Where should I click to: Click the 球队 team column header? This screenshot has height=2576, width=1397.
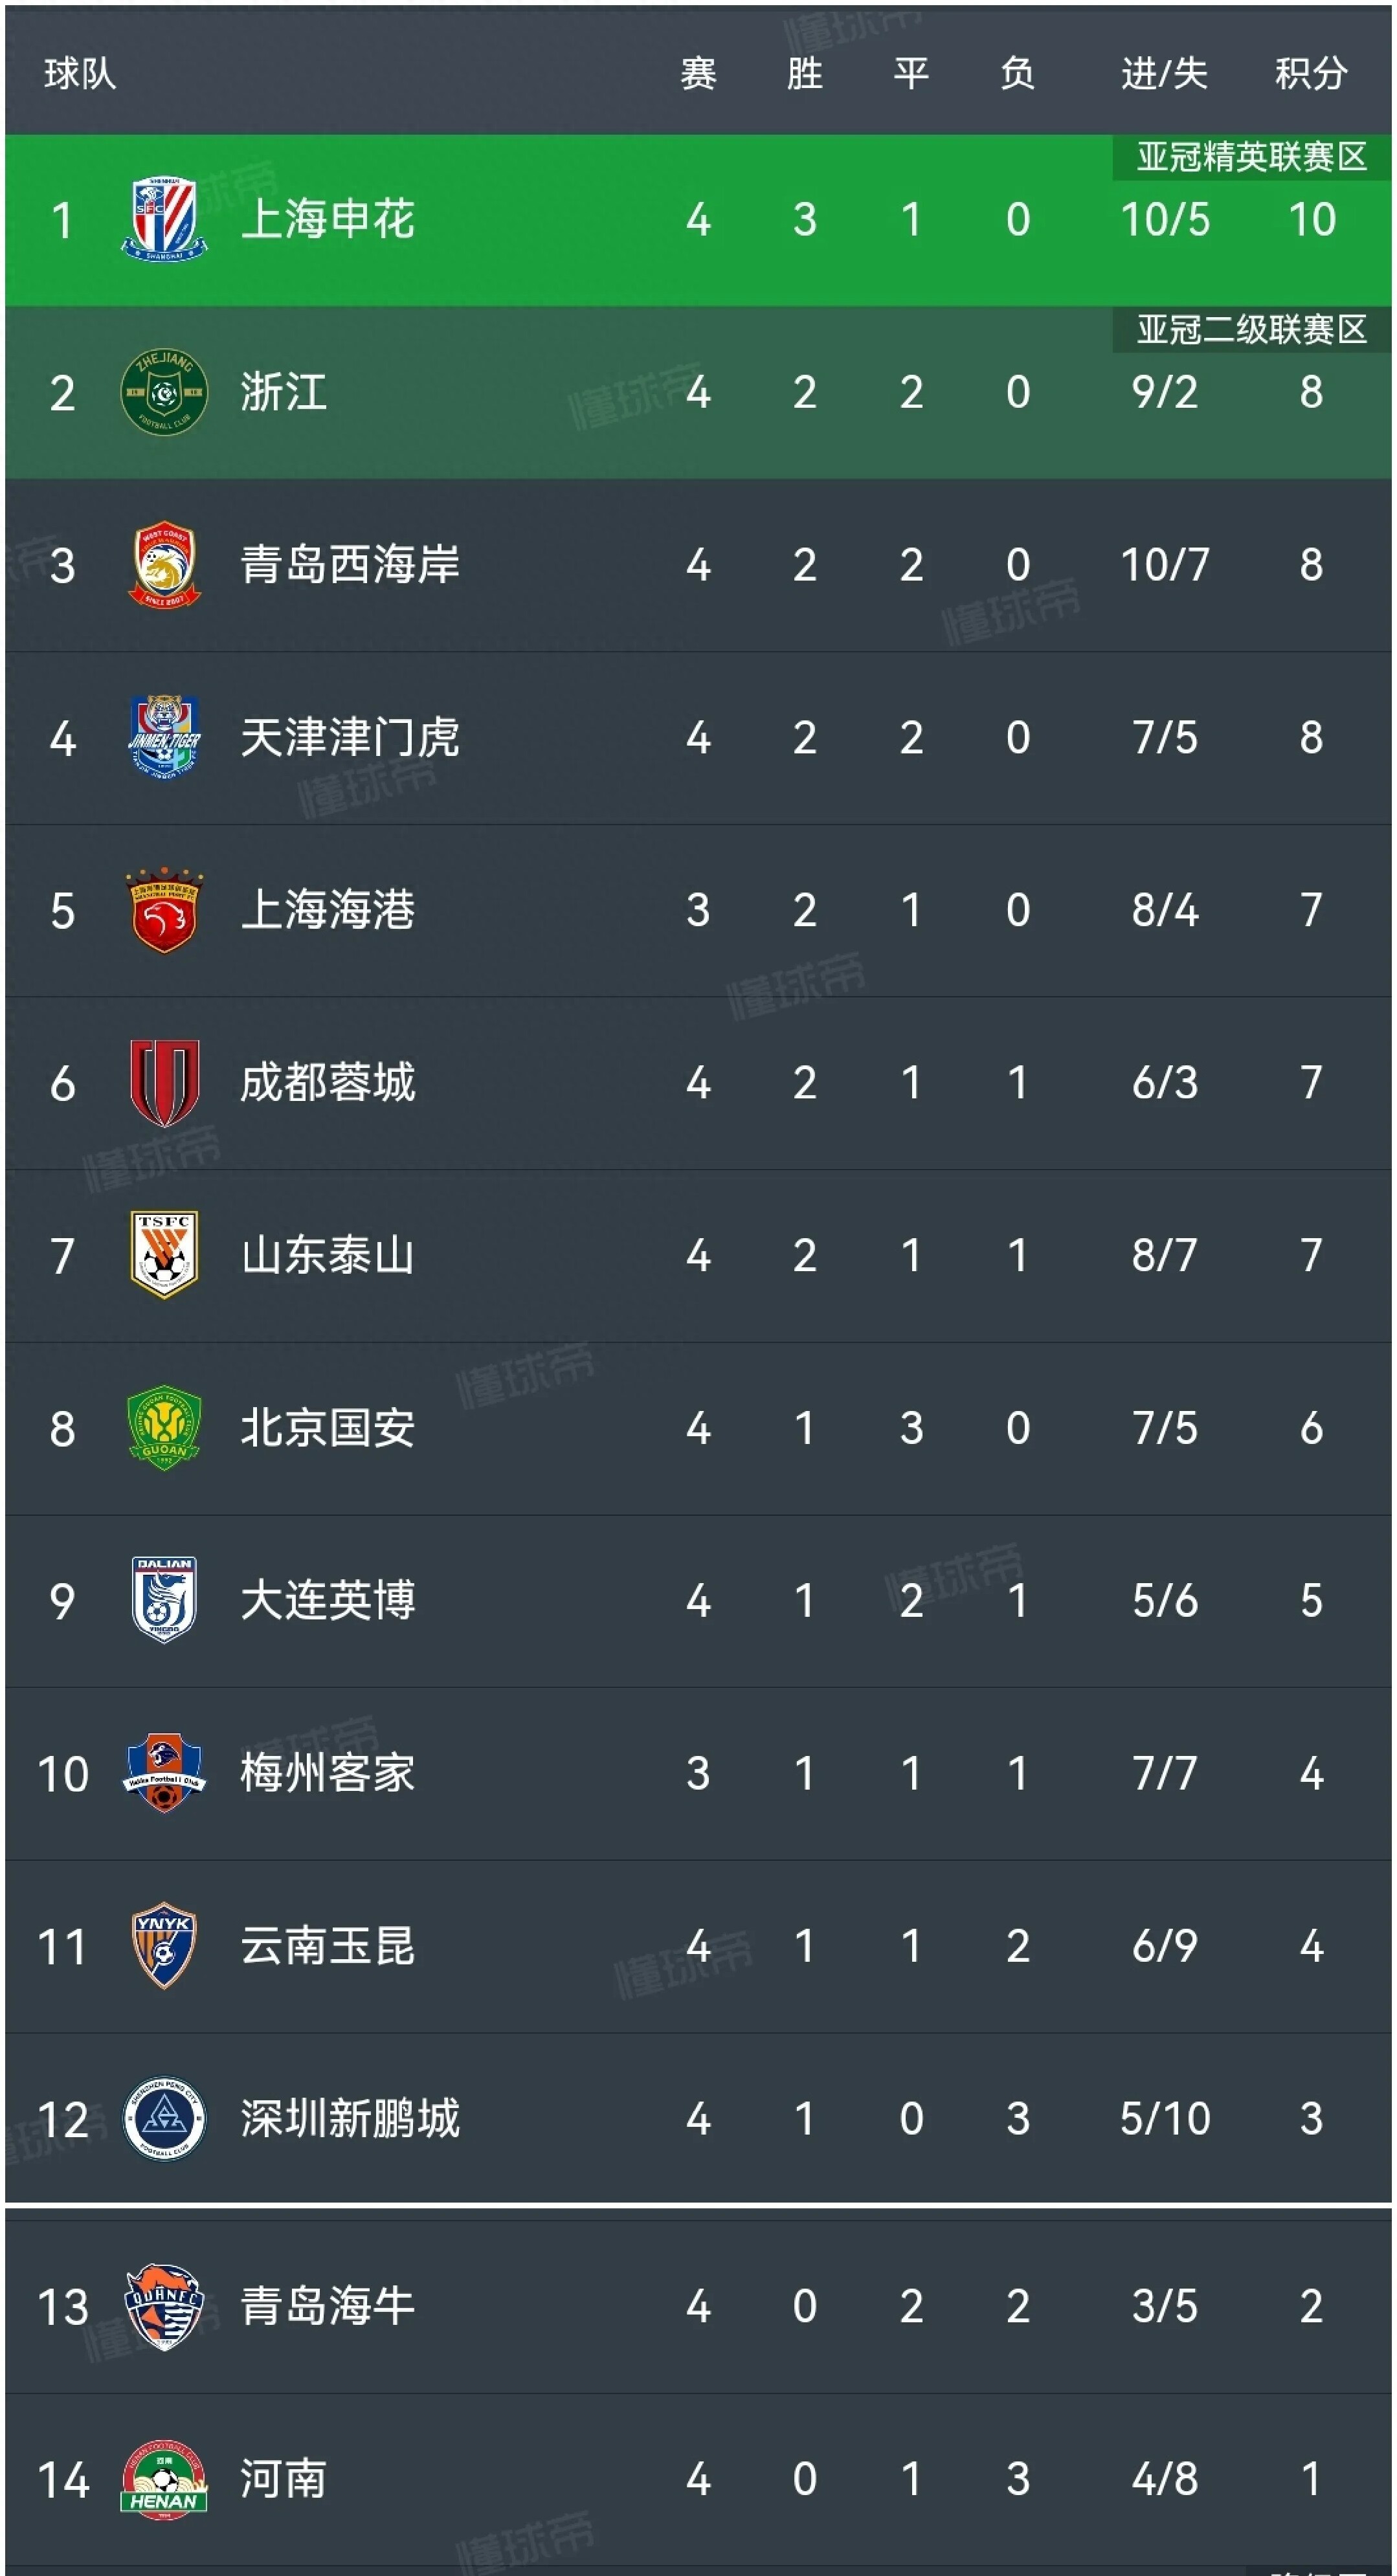[80, 73]
